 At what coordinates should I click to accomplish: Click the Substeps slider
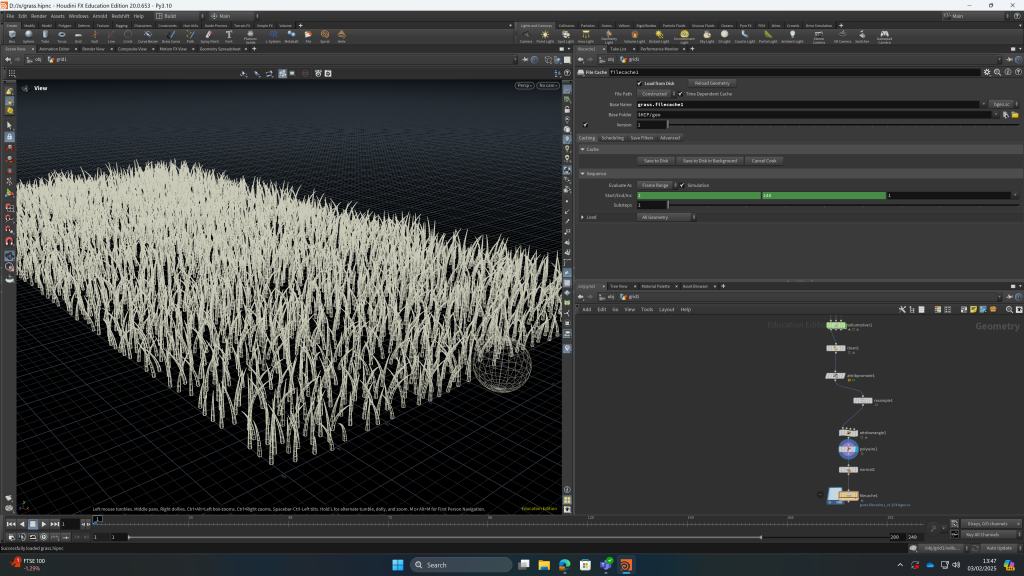click(x=842, y=205)
